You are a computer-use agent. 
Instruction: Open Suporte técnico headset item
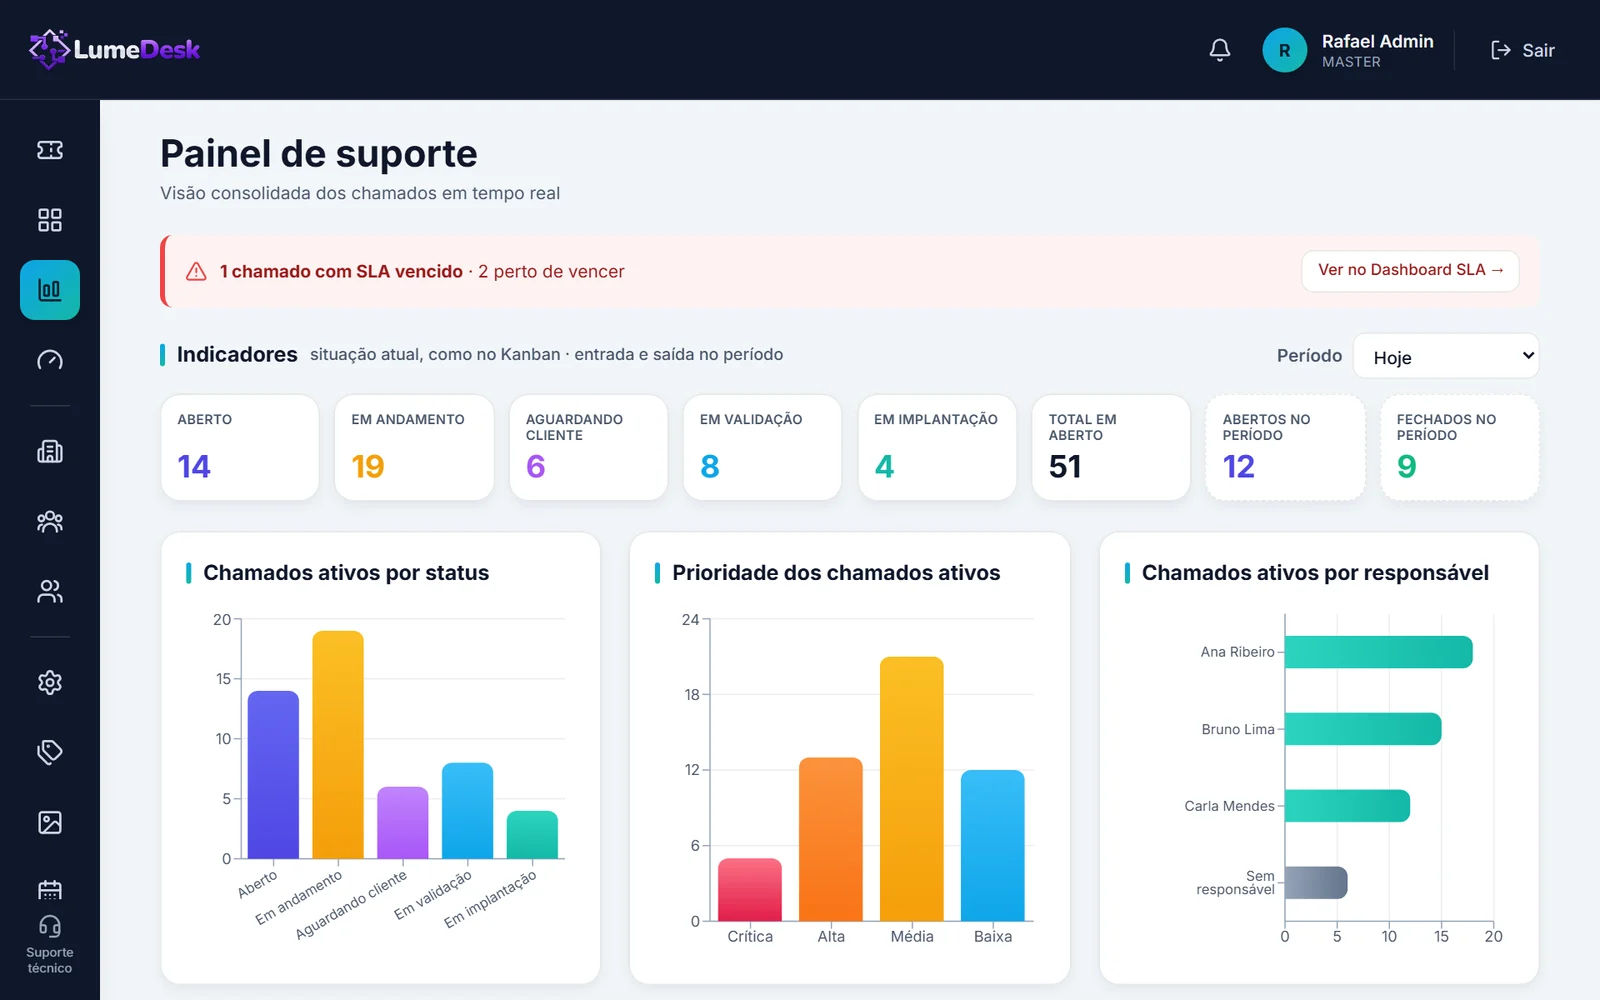tap(50, 944)
